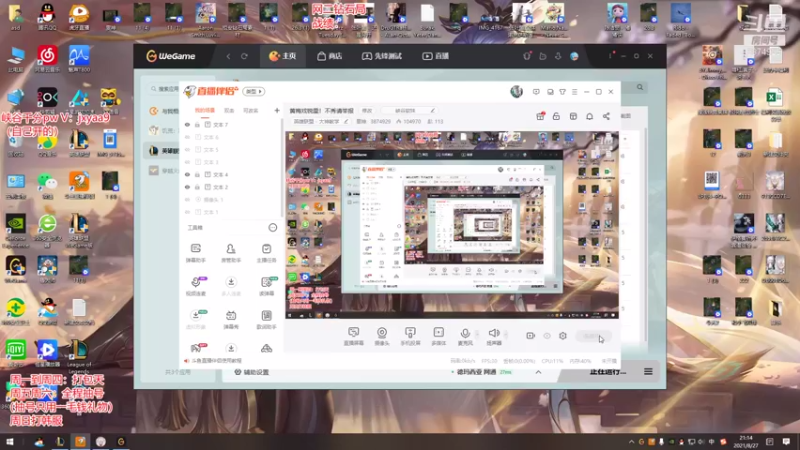This screenshot has height=450, width=800.
Task: Open the WeGame bottom-right list menu
Action: click(x=648, y=372)
